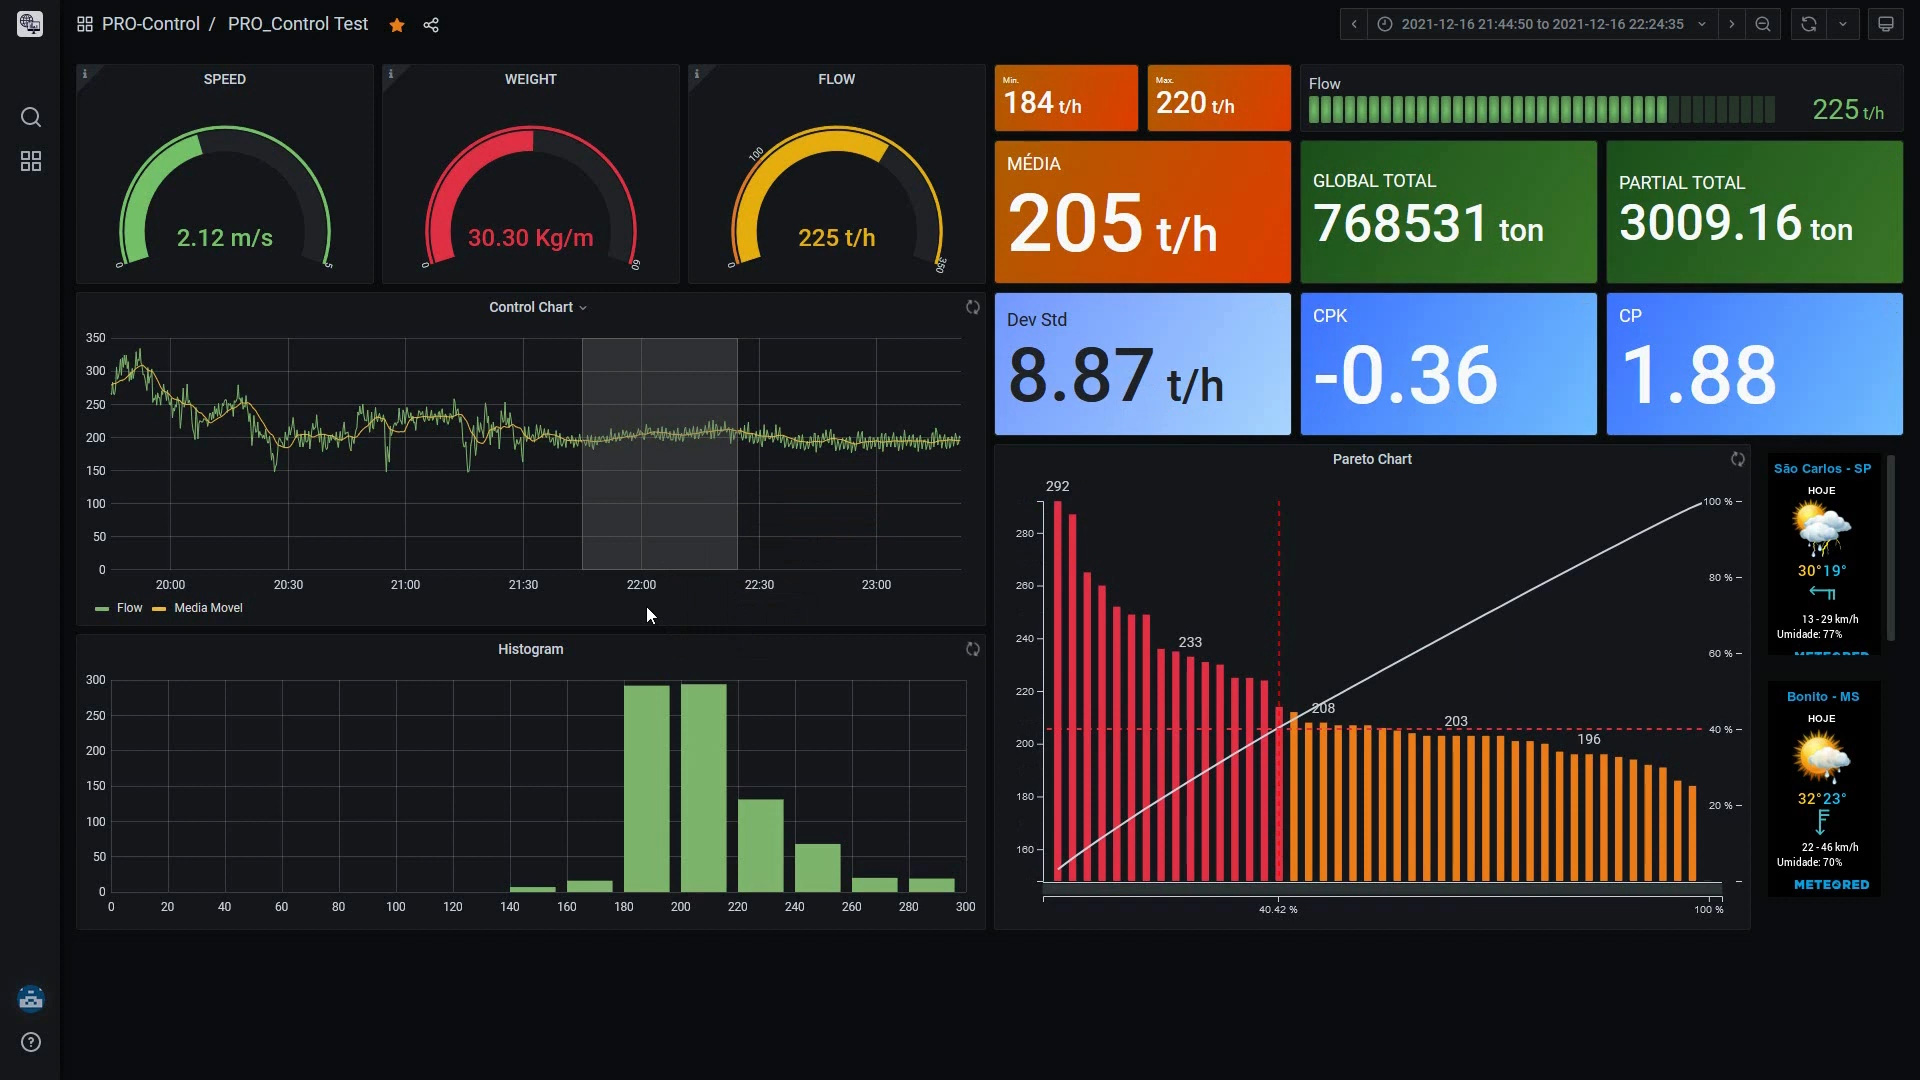Open the Grafana home logo
Screen dimensions: 1920x1080
click(x=30, y=24)
